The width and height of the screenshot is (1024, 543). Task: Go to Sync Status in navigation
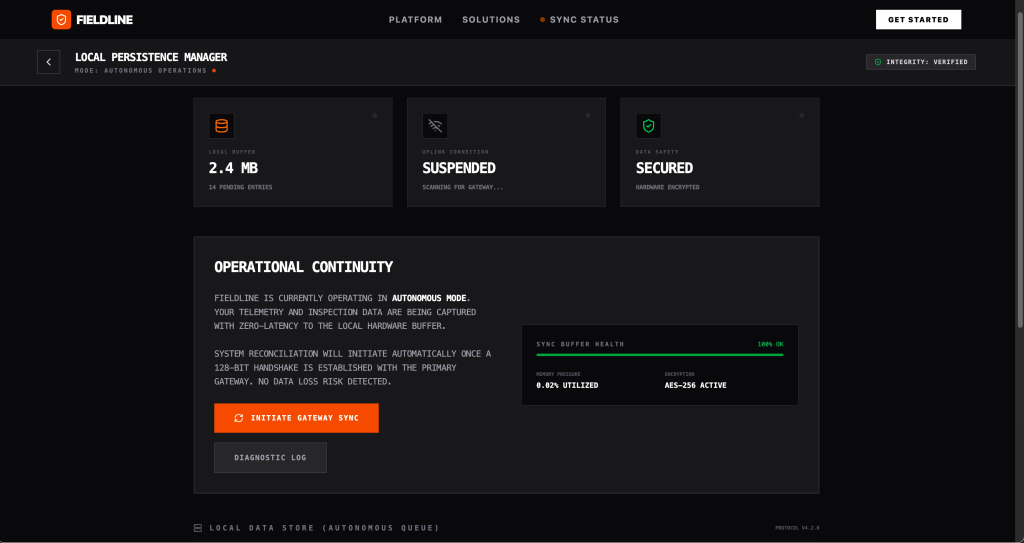point(583,20)
